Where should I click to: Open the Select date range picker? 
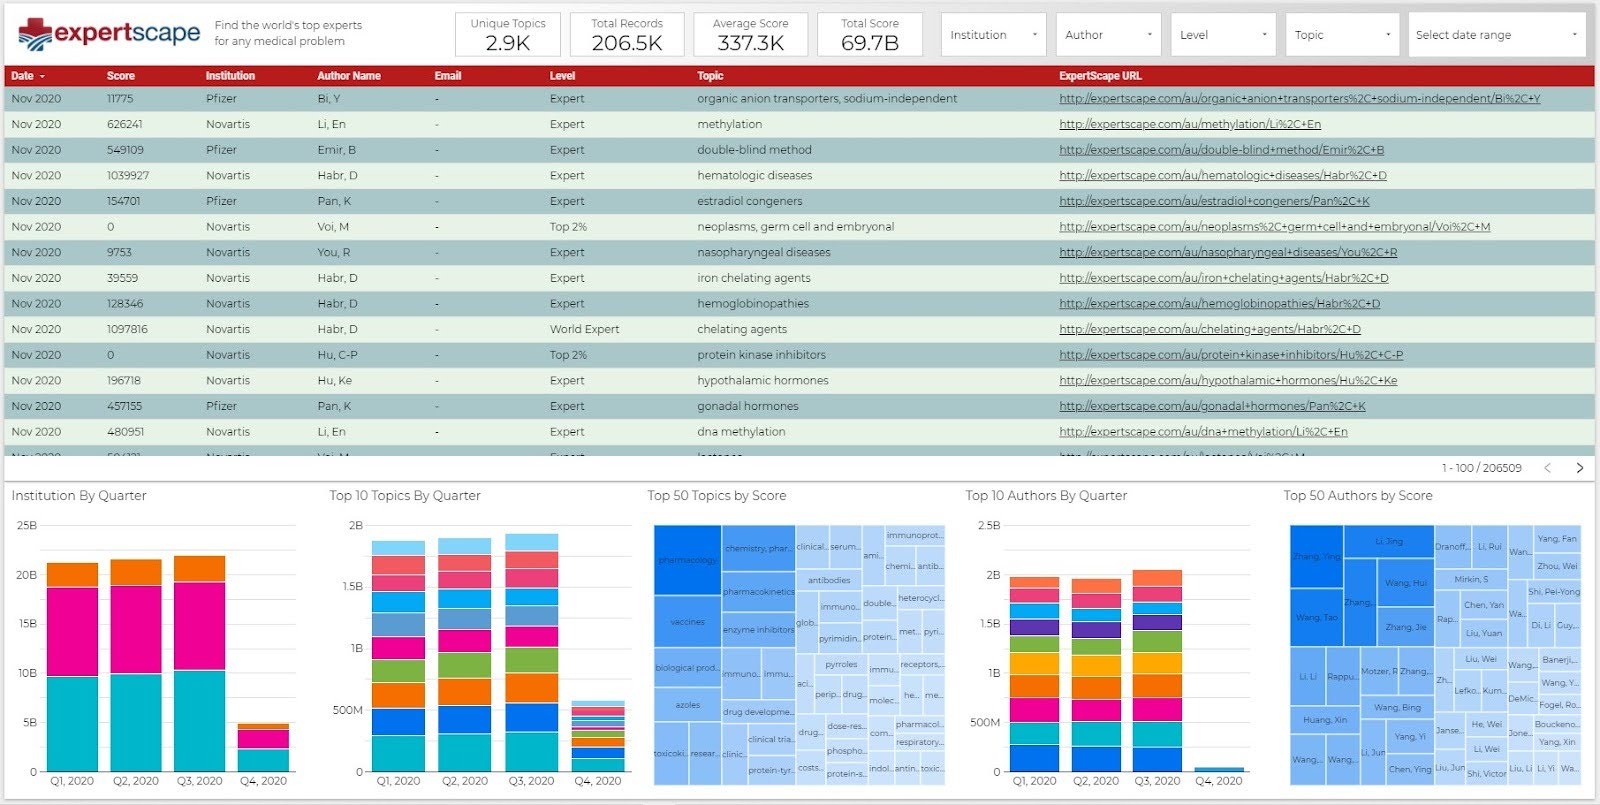pos(1497,35)
